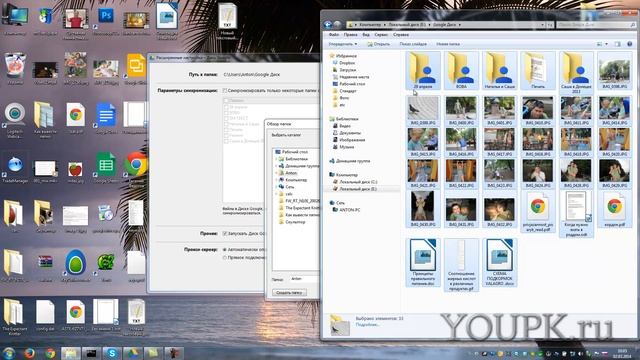Click 'Создать папку' in the browse dialog
The image size is (640, 360).
[289, 293]
